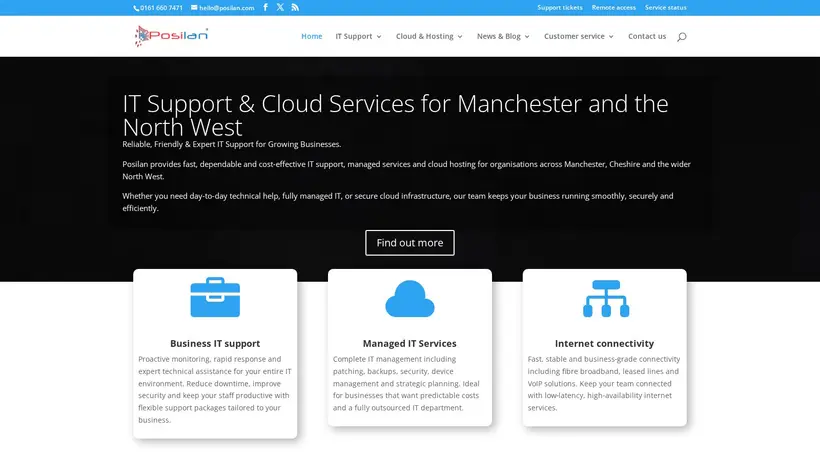Open the Remote access link
This screenshot has width=820, height=461.
[x=614, y=7]
